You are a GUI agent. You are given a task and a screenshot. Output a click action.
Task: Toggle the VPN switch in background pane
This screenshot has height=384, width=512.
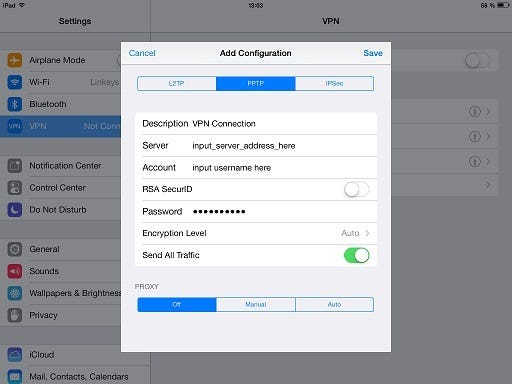(x=477, y=61)
